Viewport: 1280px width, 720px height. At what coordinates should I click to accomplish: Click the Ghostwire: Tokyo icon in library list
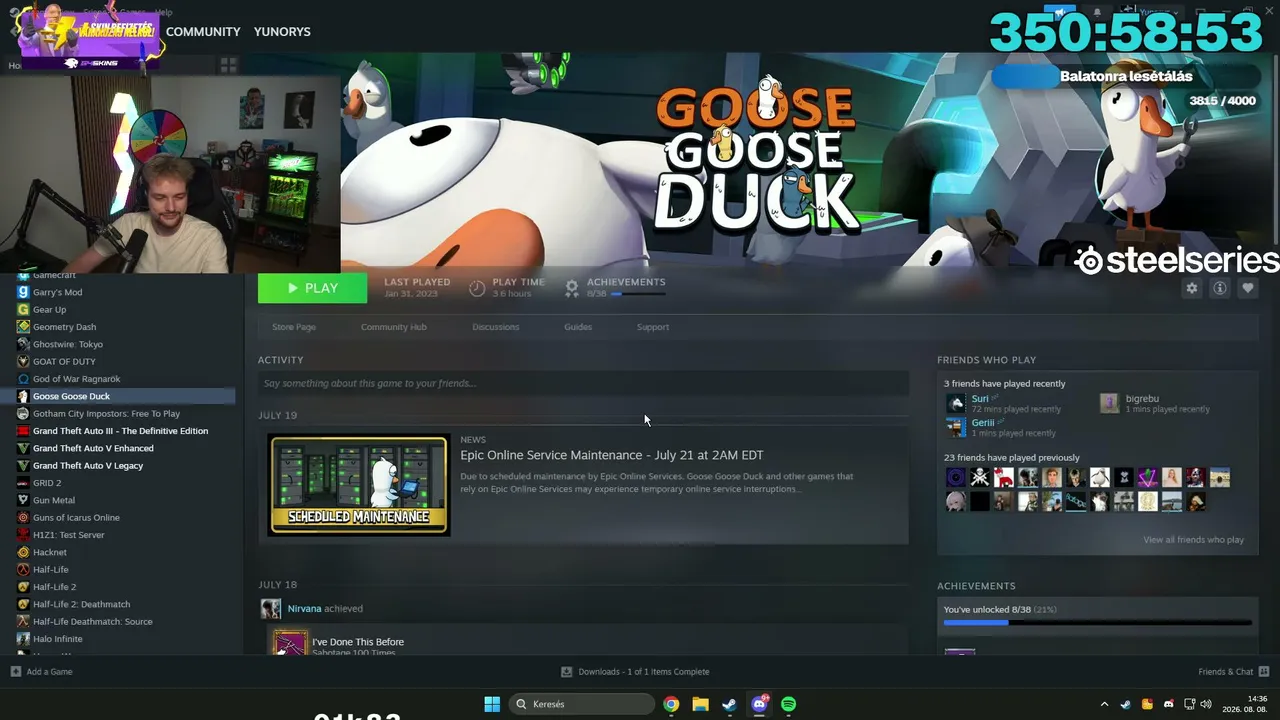pos(23,344)
